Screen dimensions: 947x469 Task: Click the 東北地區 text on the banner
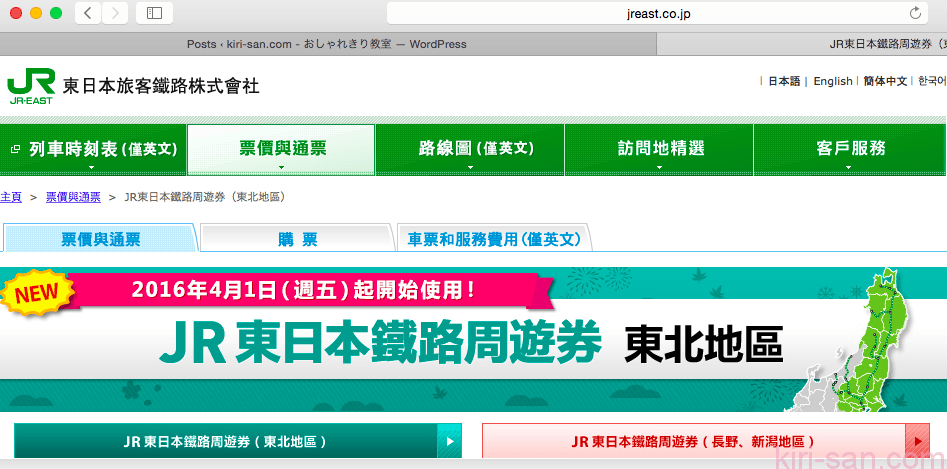click(x=704, y=345)
